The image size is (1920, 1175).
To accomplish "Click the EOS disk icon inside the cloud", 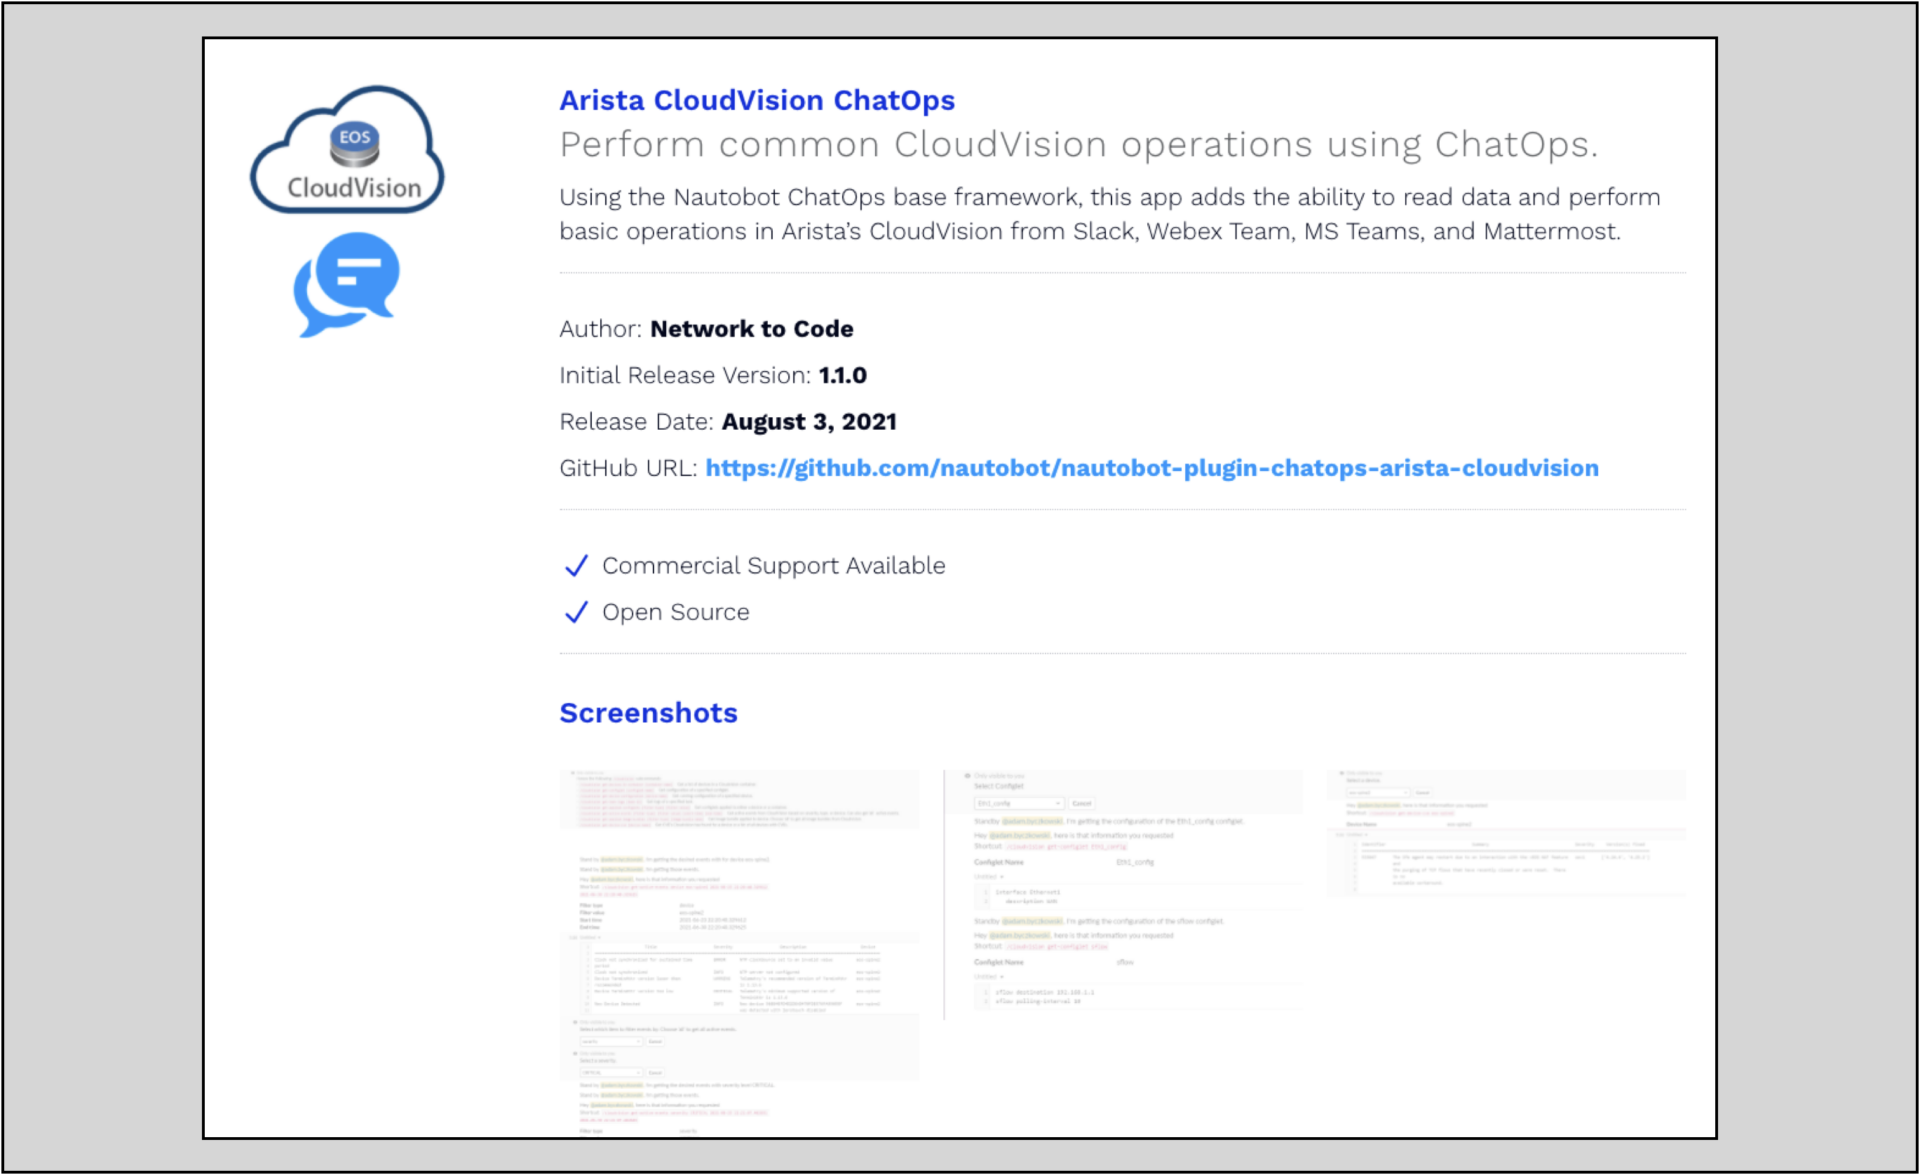I will pos(354,144).
